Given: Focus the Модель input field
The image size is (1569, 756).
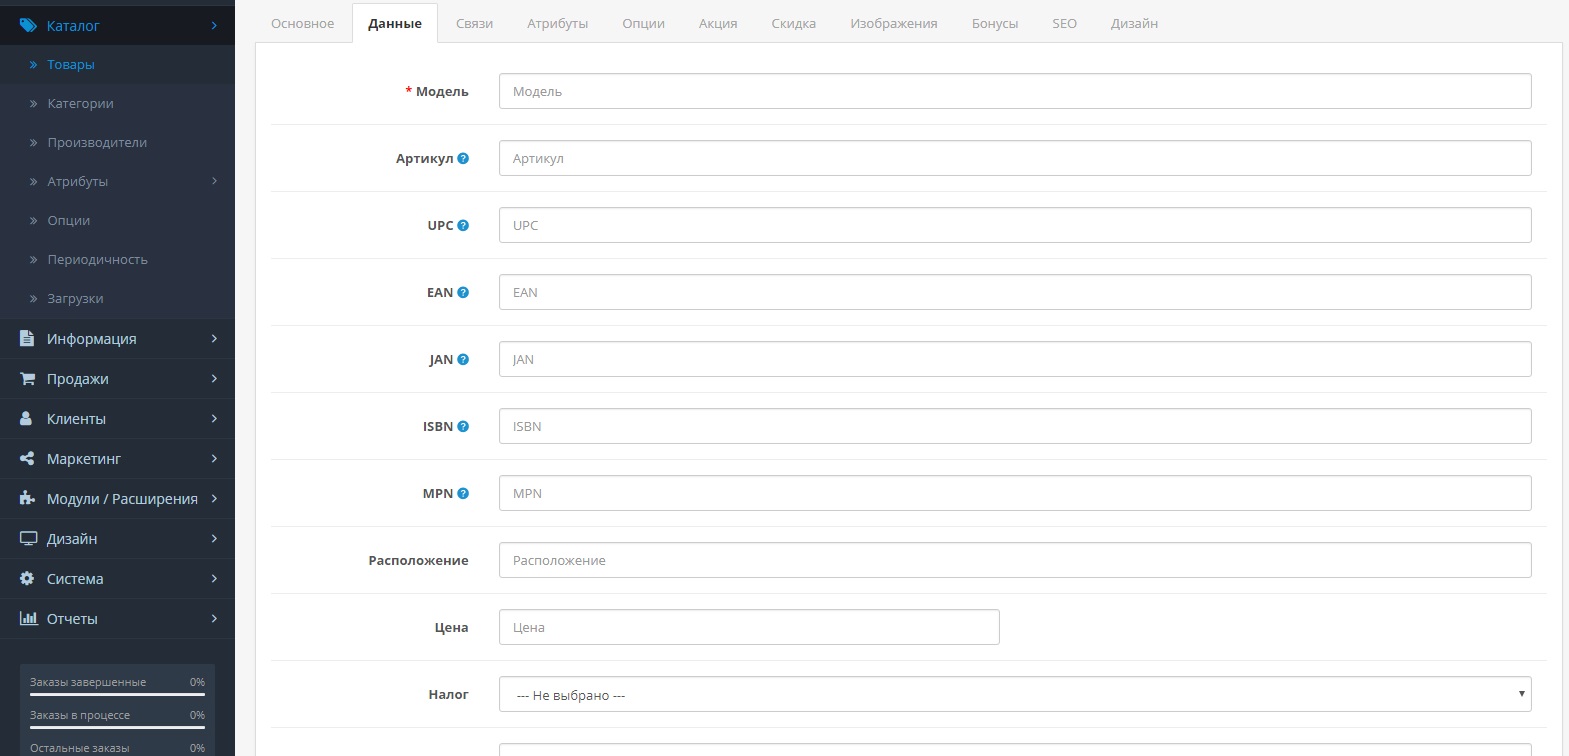Looking at the screenshot, I should (x=1014, y=91).
